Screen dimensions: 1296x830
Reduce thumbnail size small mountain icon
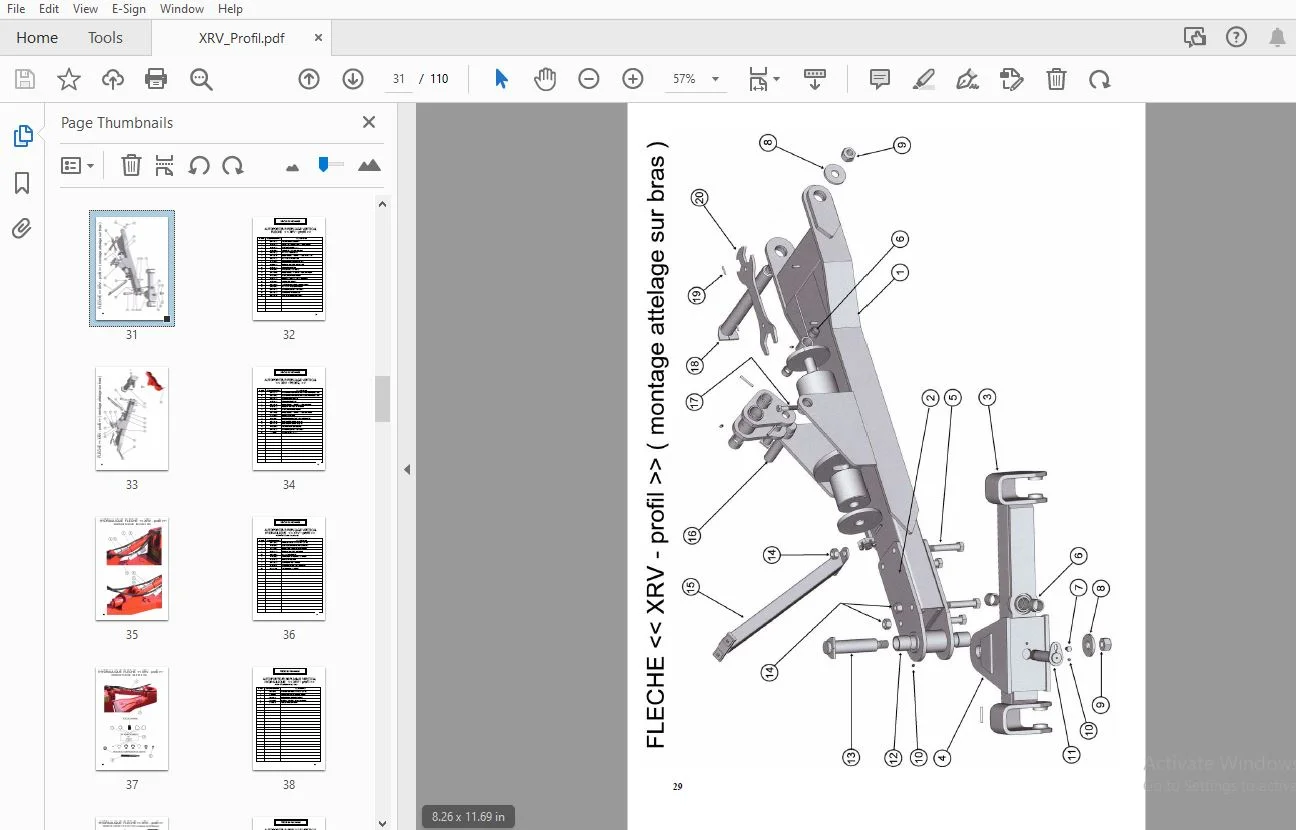coord(292,167)
